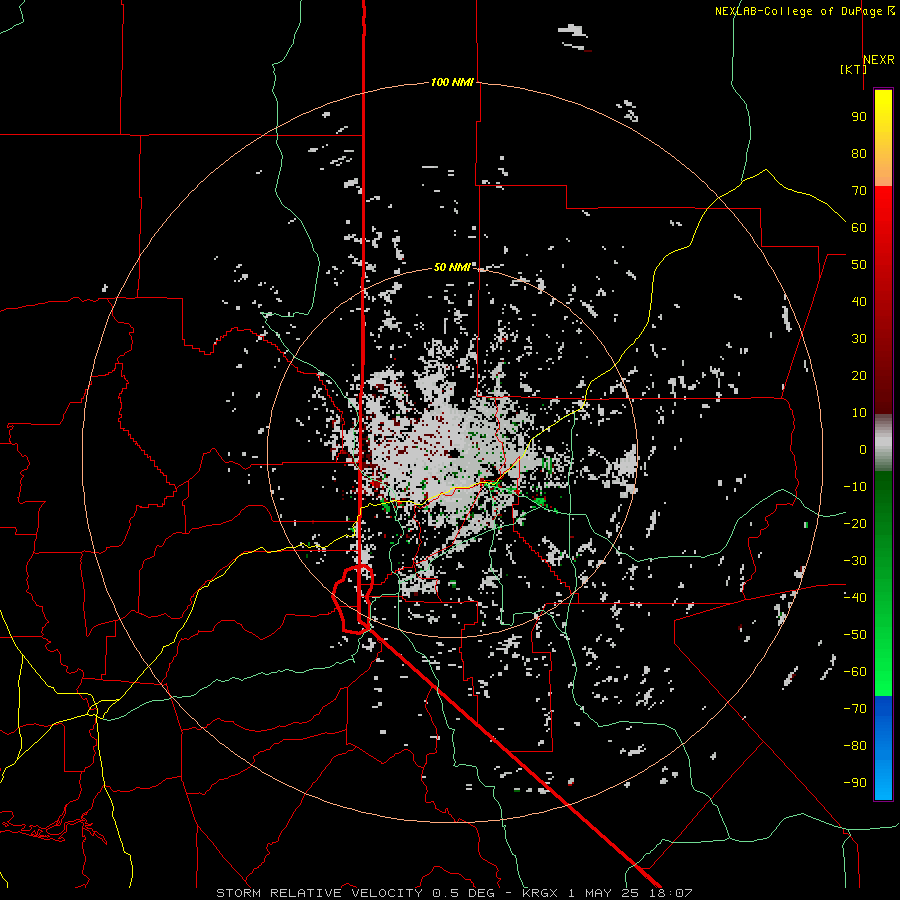
Task: Click the -70 value on velocity scale
Action: 855,709
